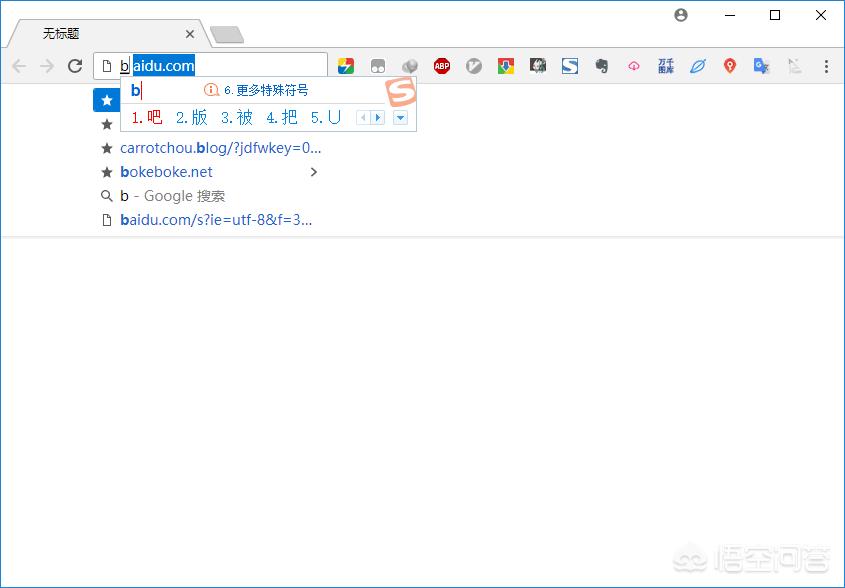Open bokeboke.net suggestion
Image resolution: width=845 pixels, height=588 pixels.
(x=167, y=172)
